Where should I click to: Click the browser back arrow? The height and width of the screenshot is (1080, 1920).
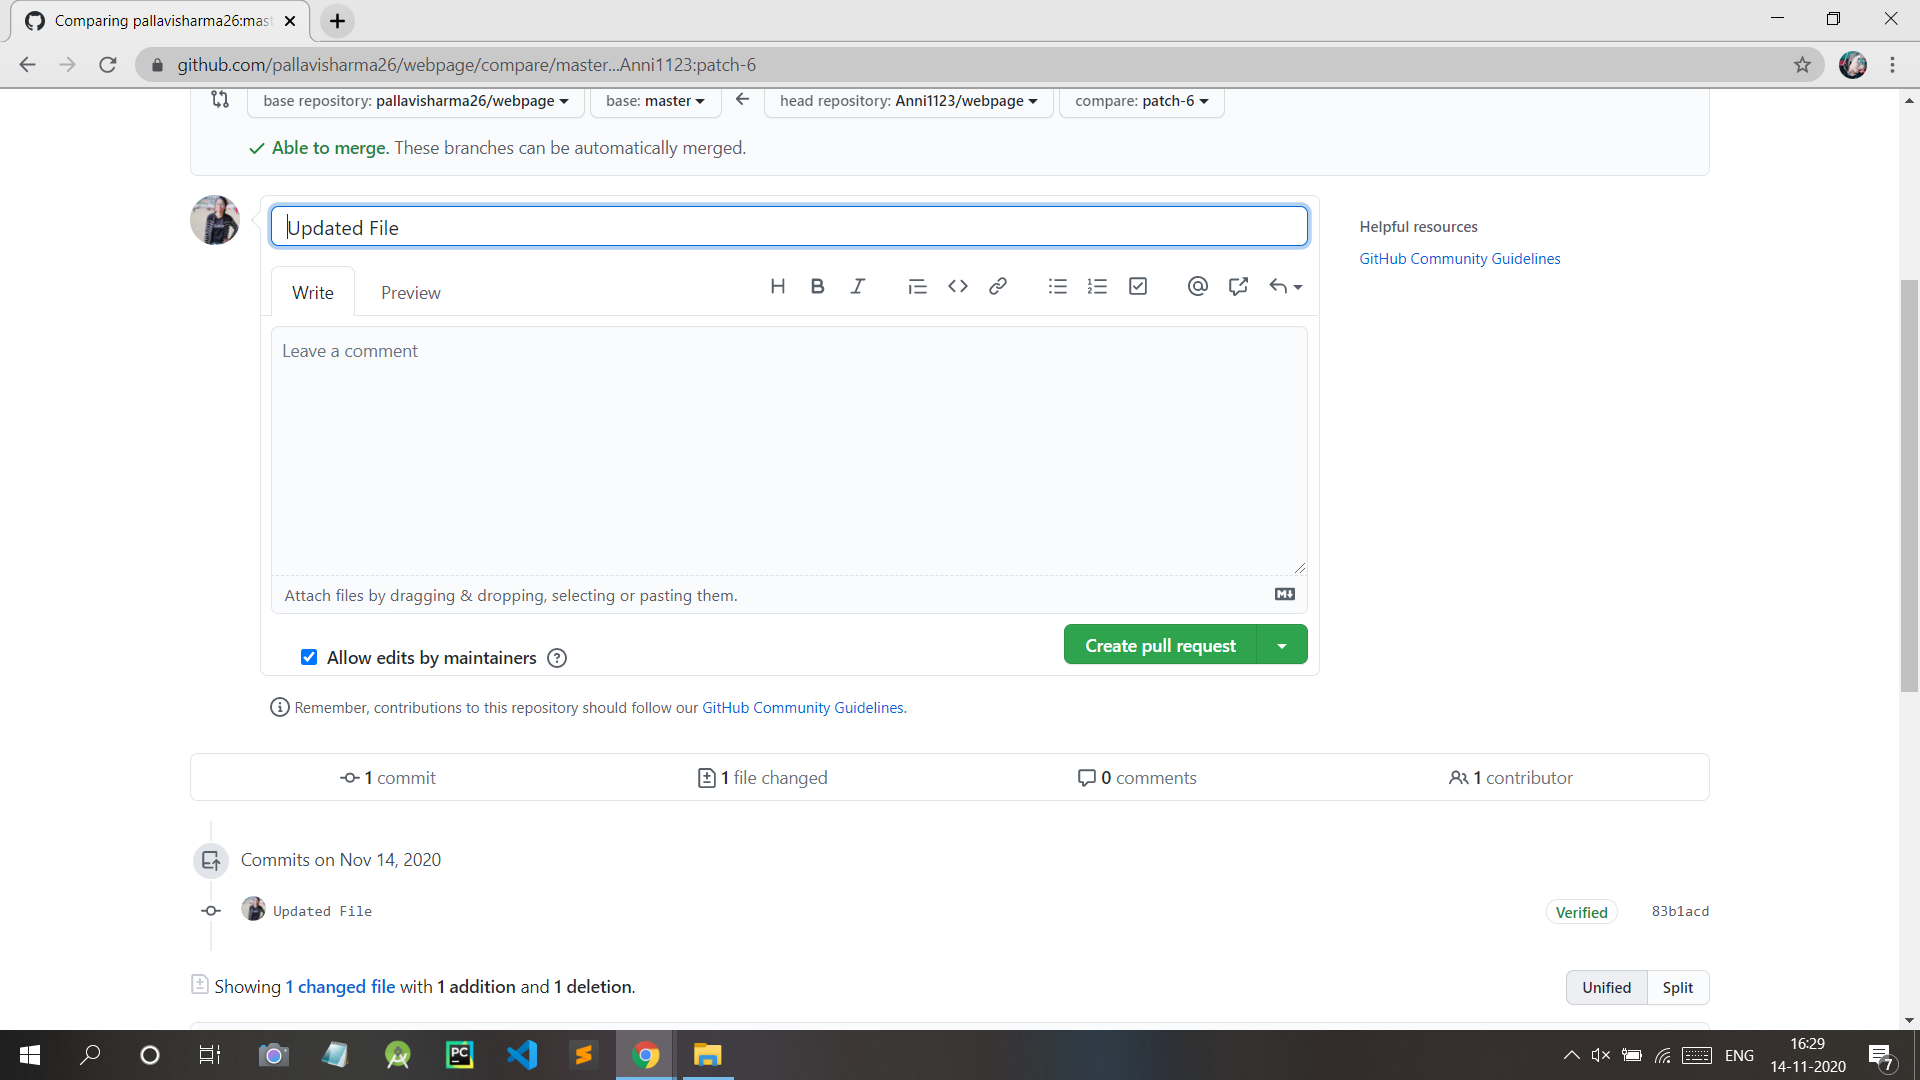coord(27,65)
